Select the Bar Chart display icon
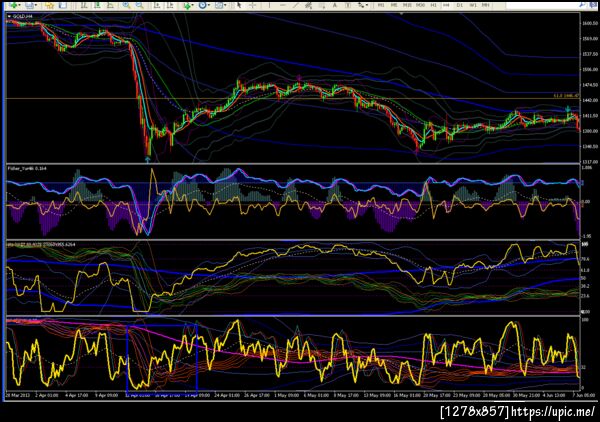 [x=84, y=5]
